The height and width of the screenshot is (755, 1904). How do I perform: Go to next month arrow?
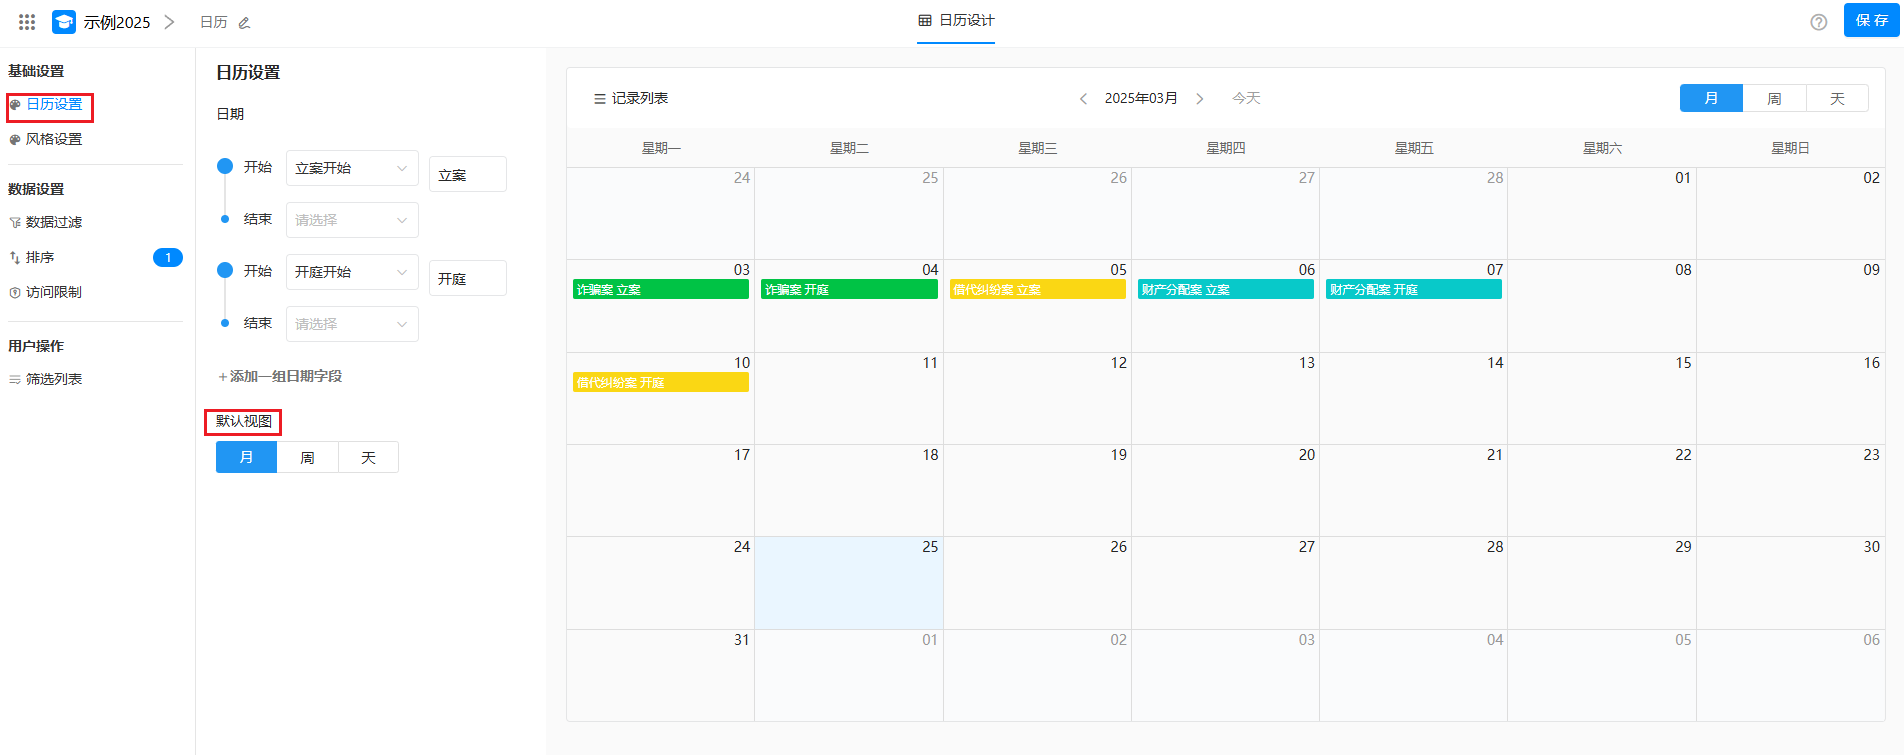(x=1200, y=98)
